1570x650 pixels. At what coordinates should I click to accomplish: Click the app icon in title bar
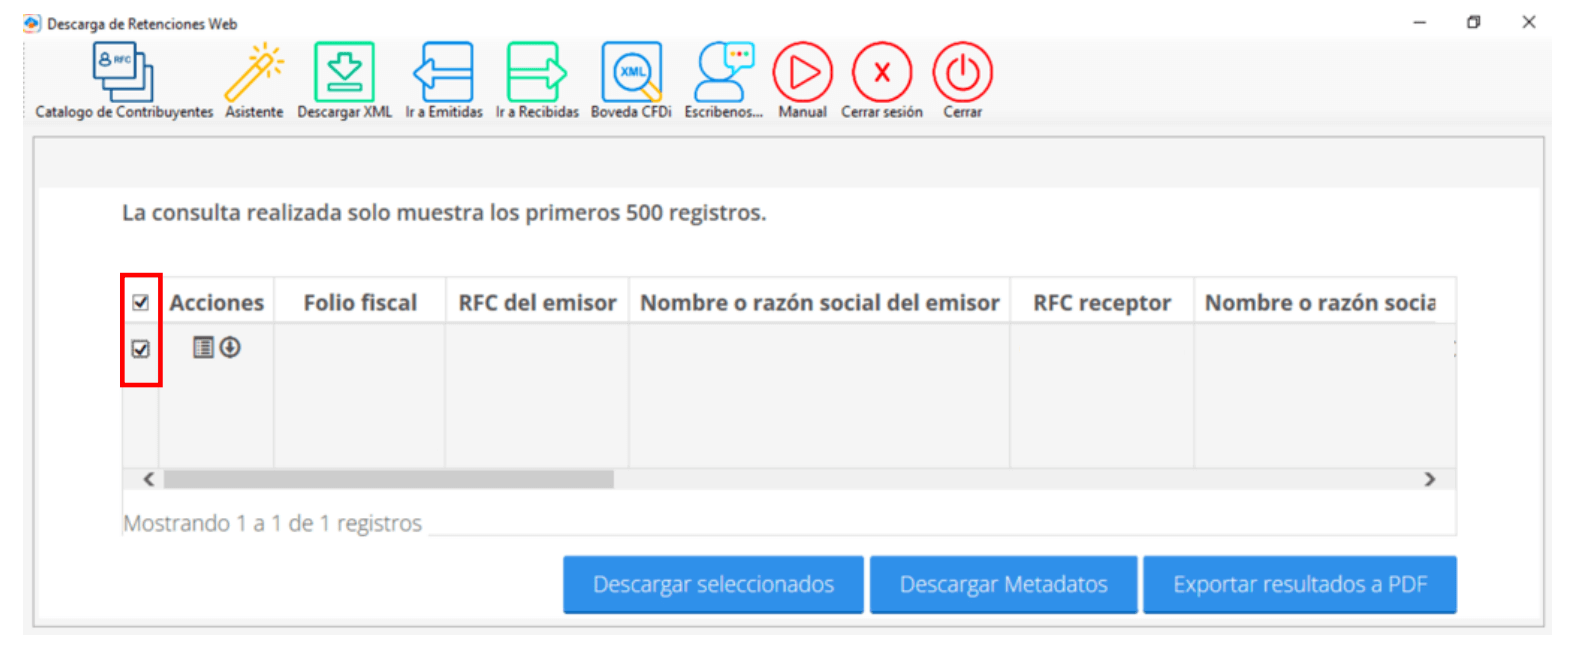point(32,23)
